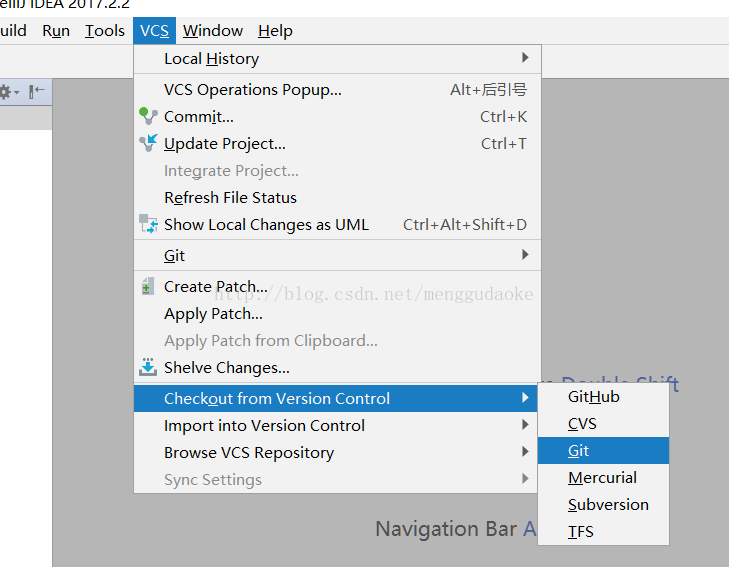The height and width of the screenshot is (567, 729).
Task: Choose CVS in checkout submenu
Action: (603, 423)
